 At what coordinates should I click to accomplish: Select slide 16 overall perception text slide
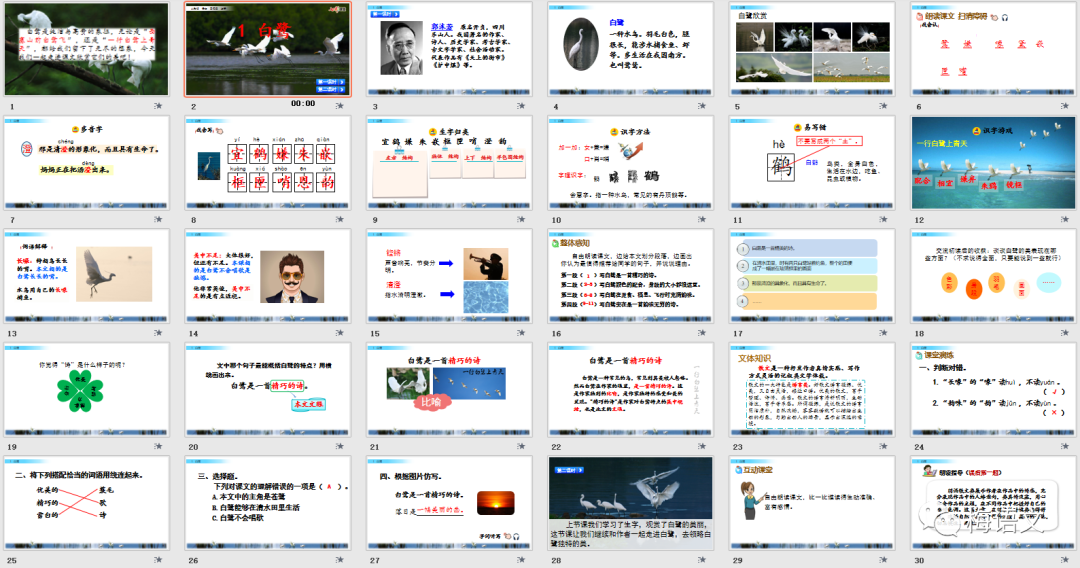[x=631, y=276]
